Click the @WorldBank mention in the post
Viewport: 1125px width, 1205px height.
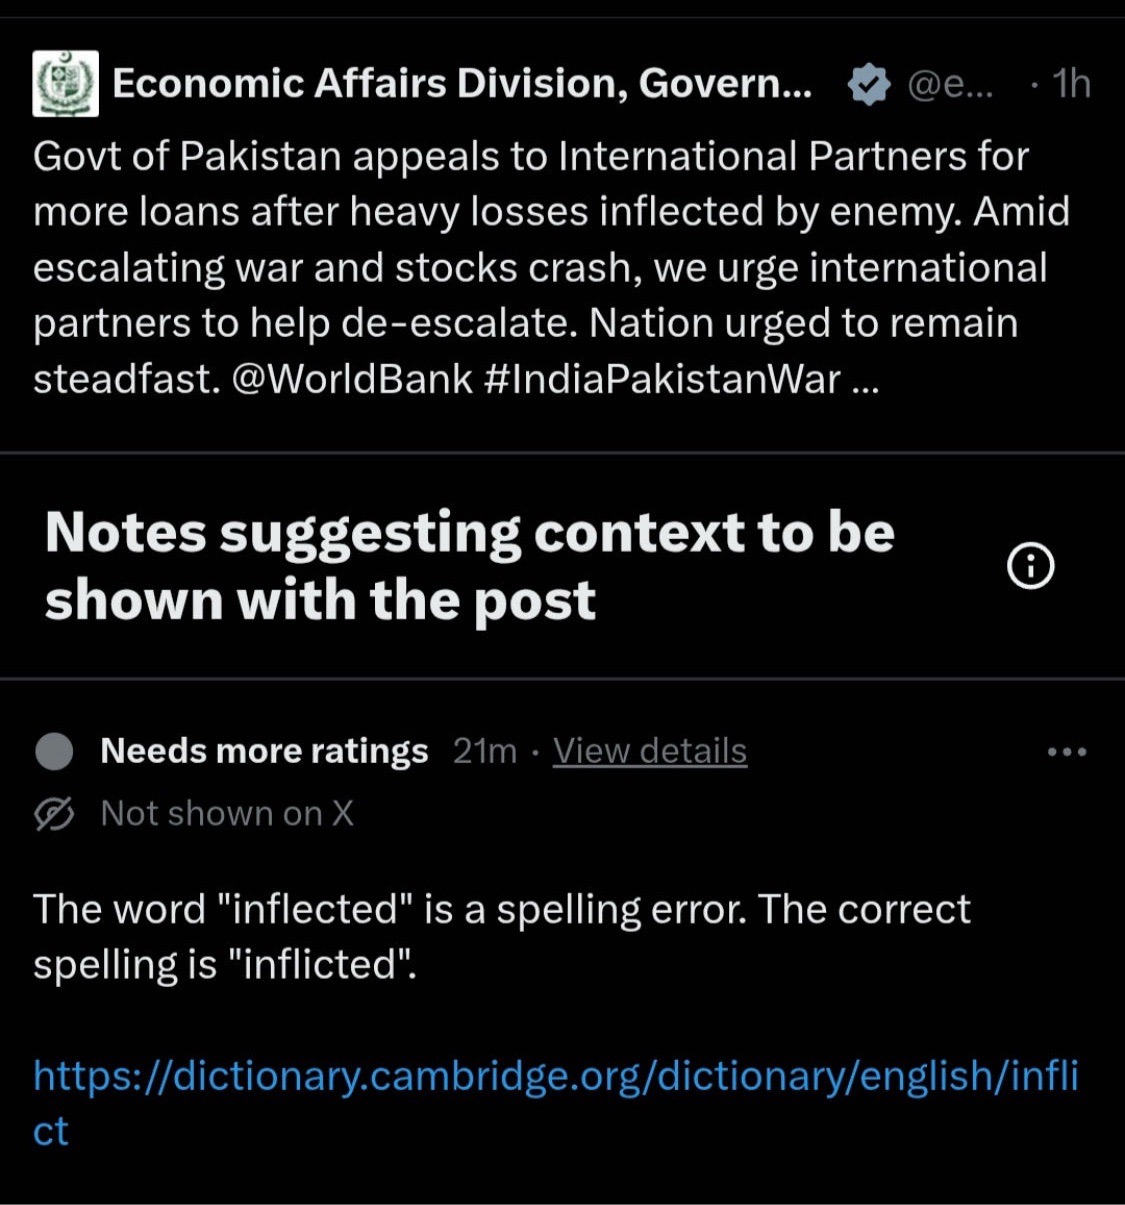coord(352,379)
